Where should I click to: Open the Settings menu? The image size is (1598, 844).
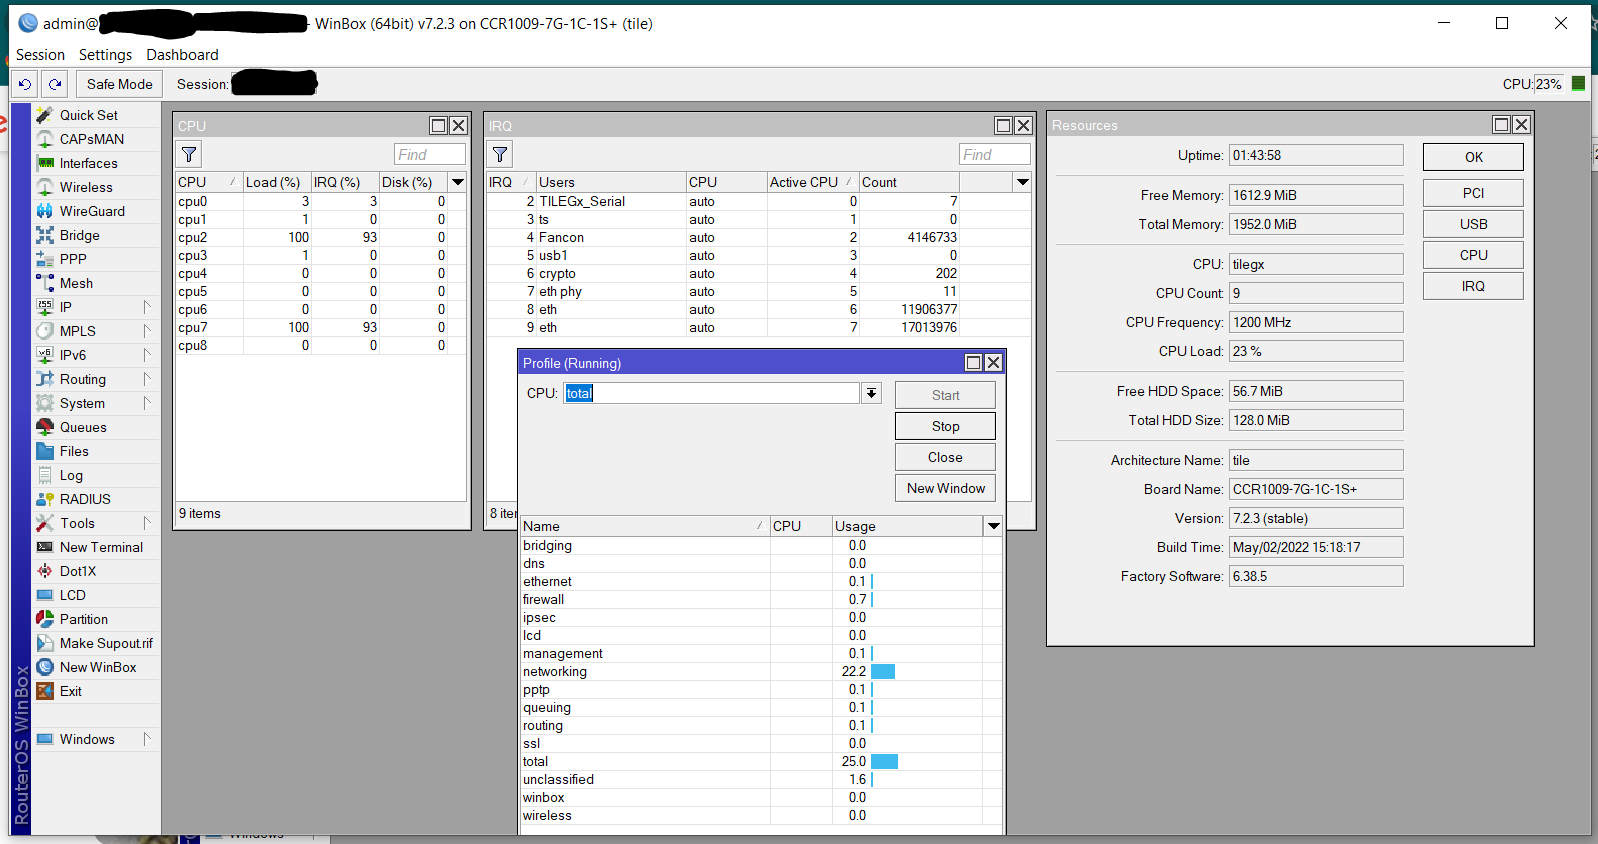(105, 55)
